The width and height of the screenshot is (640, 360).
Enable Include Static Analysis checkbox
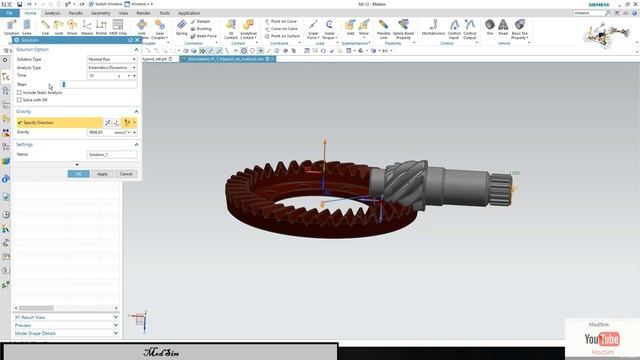click(19, 93)
